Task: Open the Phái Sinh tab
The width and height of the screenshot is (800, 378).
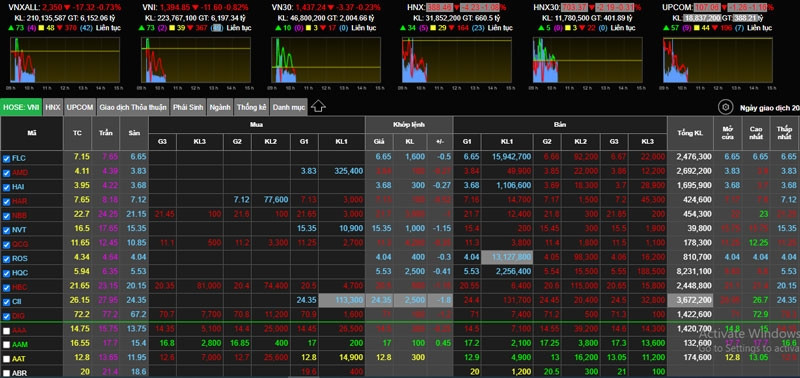Action: coord(188,107)
